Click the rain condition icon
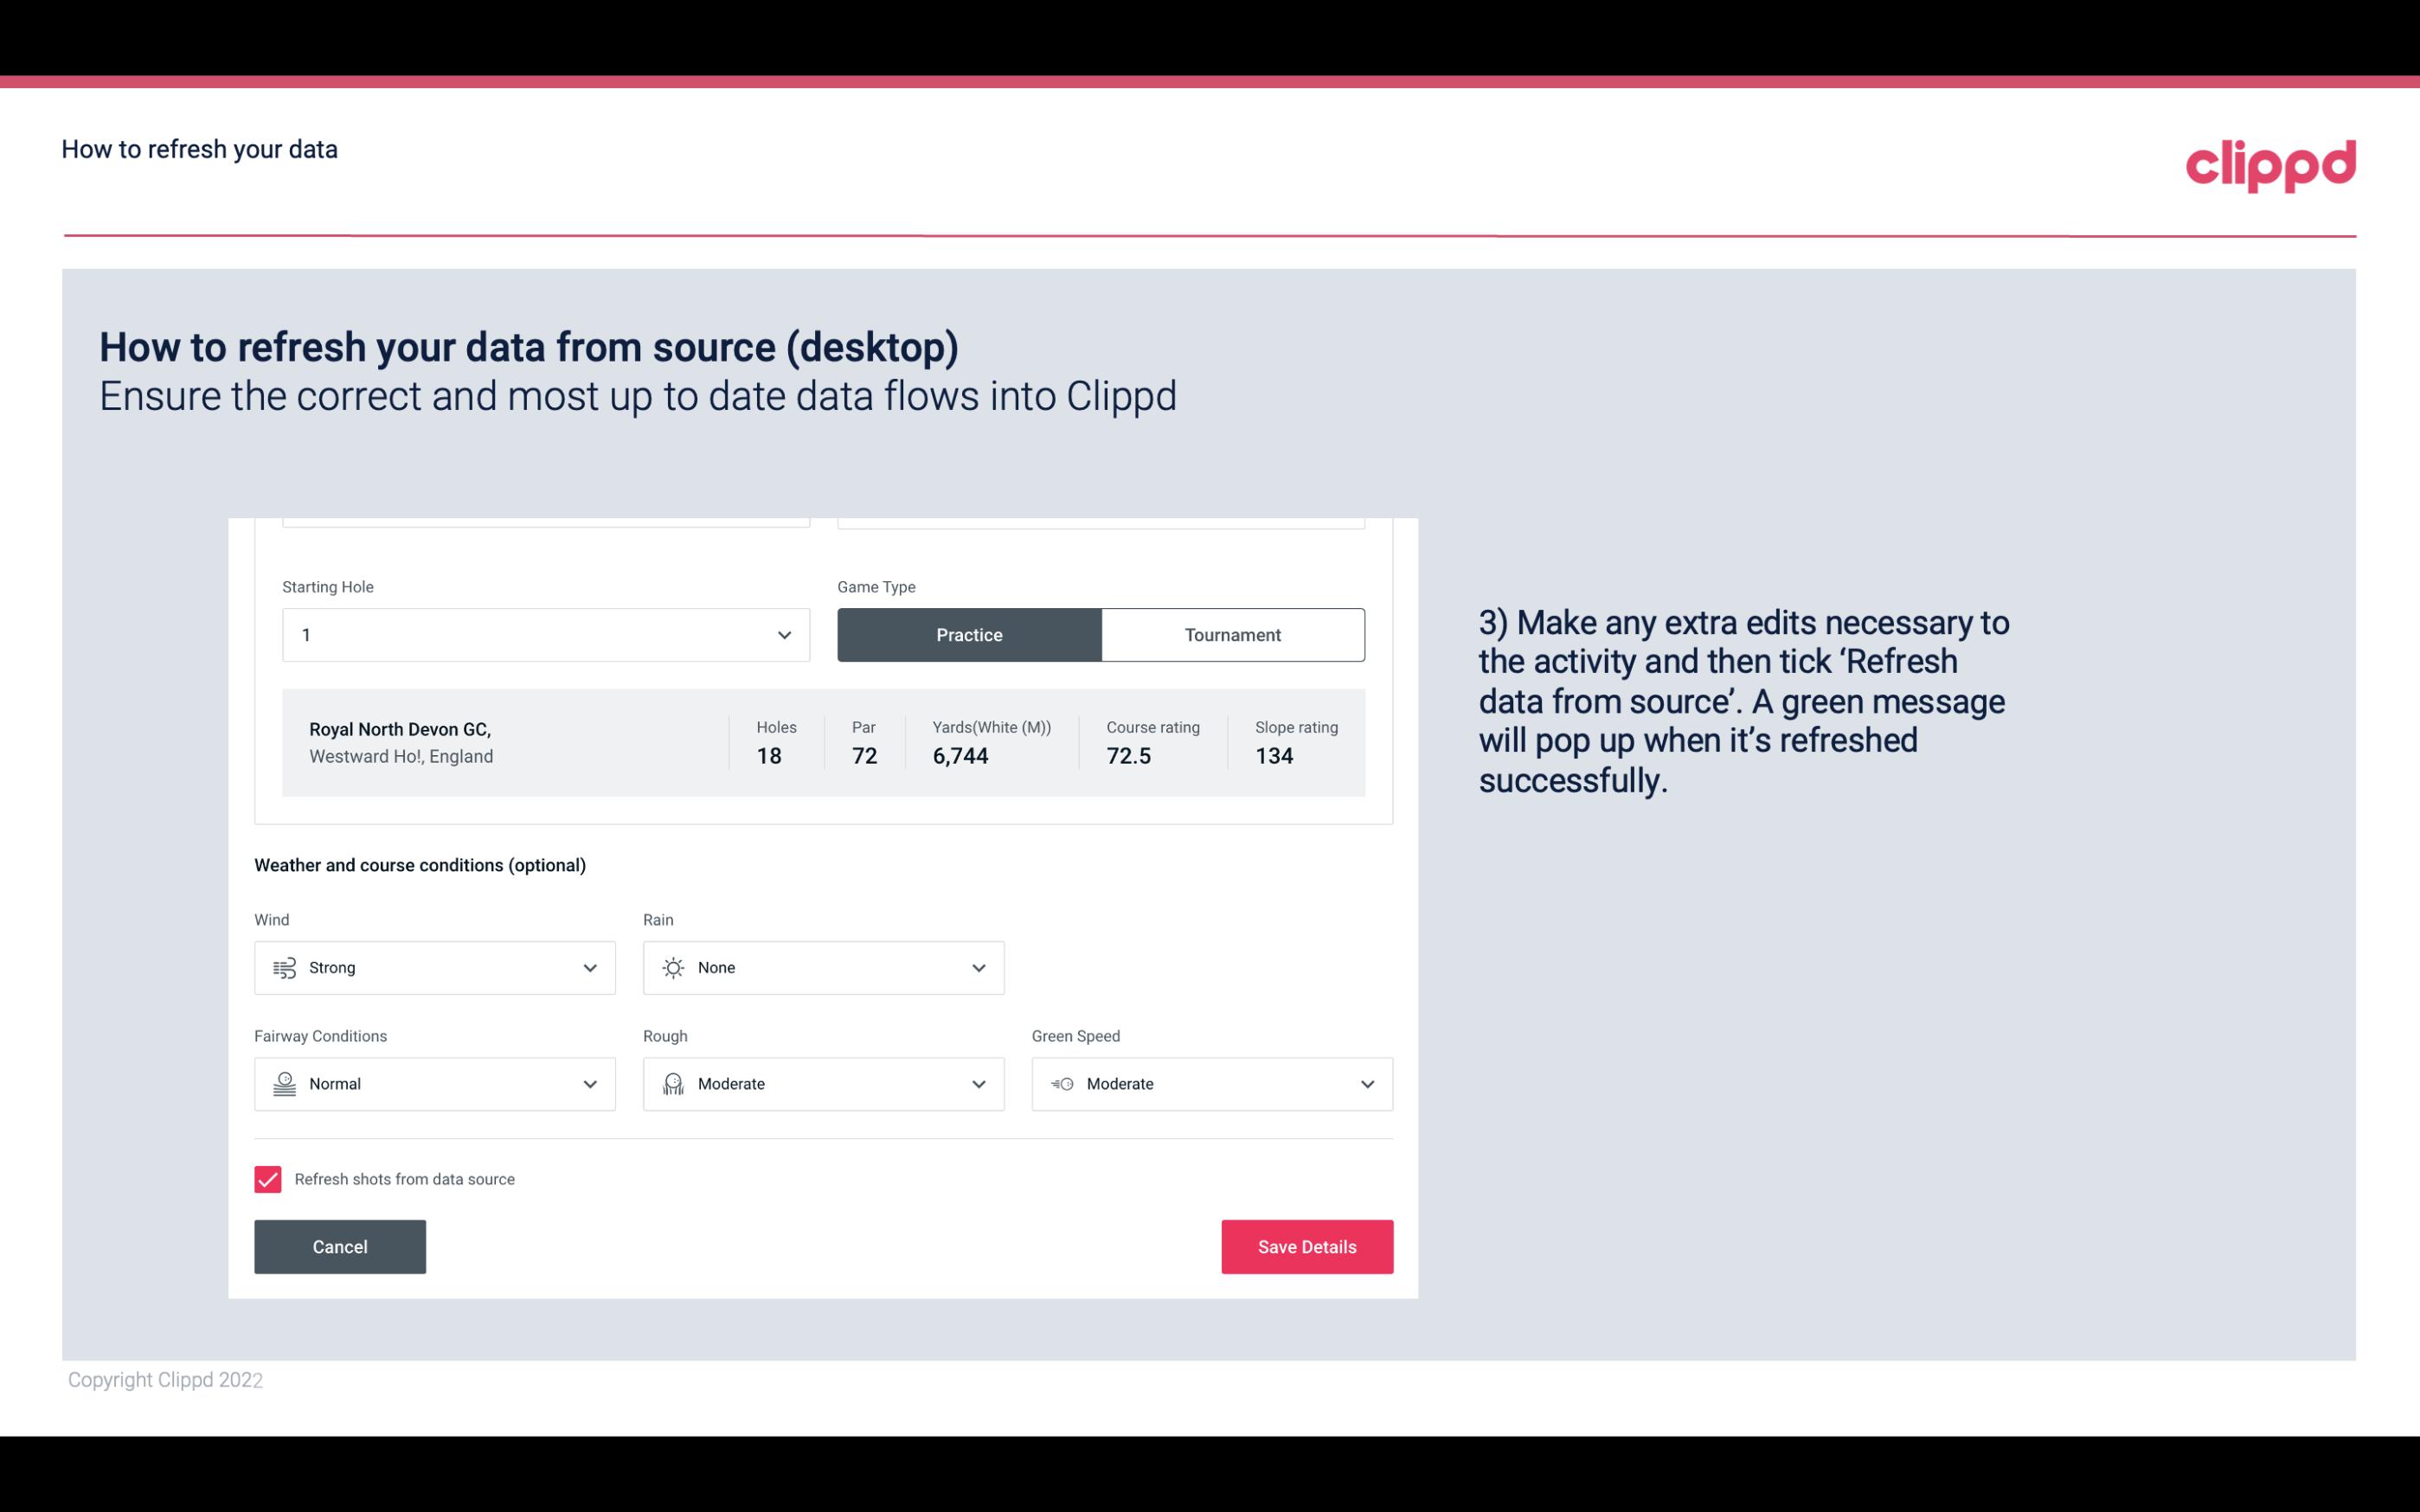Image resolution: width=2420 pixels, height=1512 pixels. tap(672, 967)
